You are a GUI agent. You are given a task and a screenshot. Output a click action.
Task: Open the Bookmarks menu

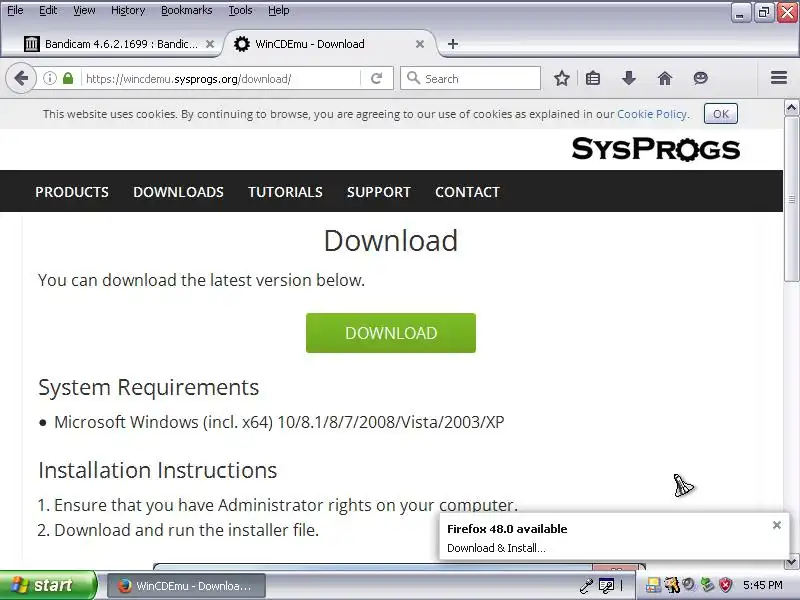[x=186, y=10]
